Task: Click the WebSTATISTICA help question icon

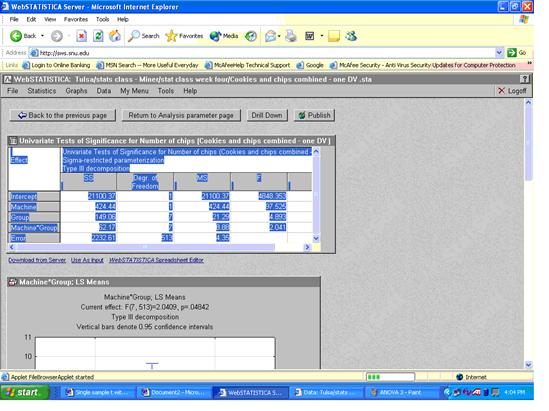Action: click(524, 79)
